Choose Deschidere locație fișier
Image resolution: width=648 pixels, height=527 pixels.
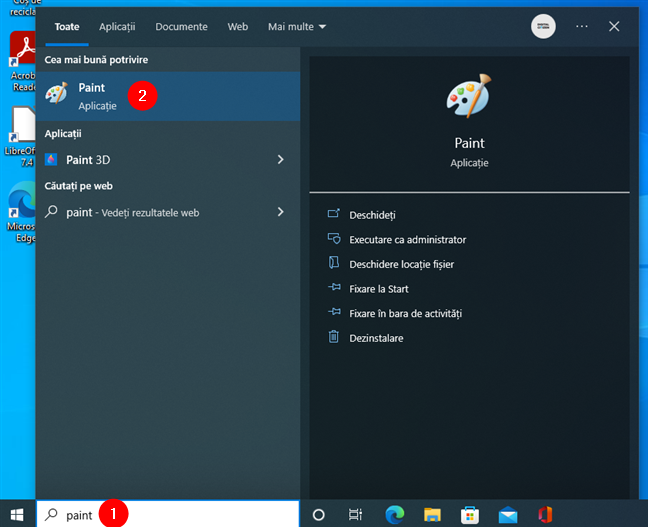pos(401,265)
